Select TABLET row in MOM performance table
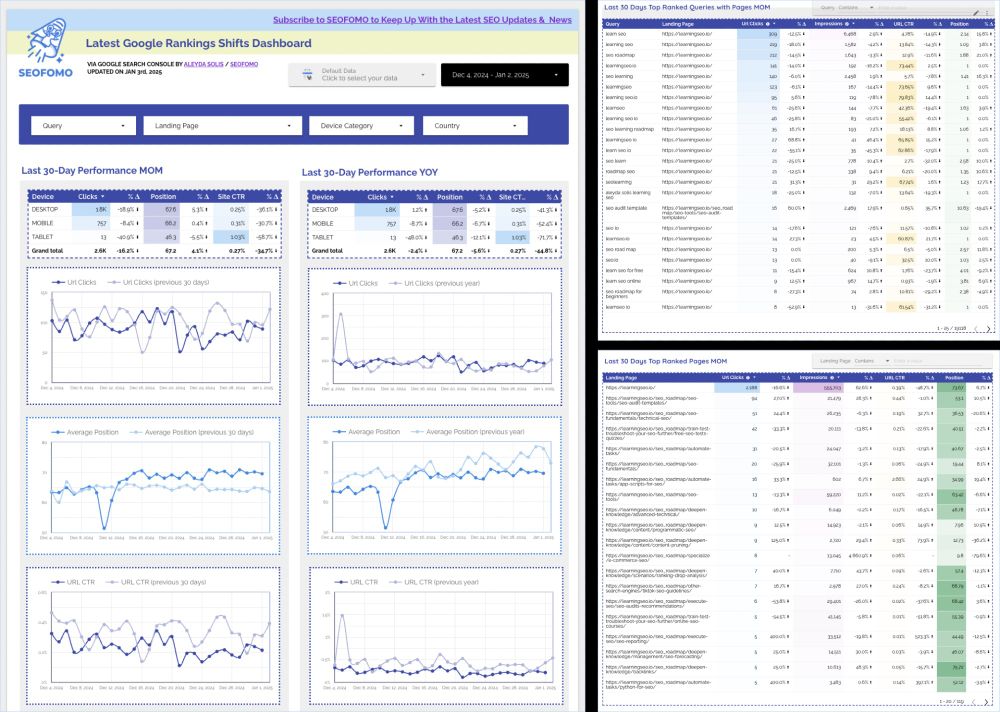Viewport: 1000px width, 712px height. click(154, 237)
